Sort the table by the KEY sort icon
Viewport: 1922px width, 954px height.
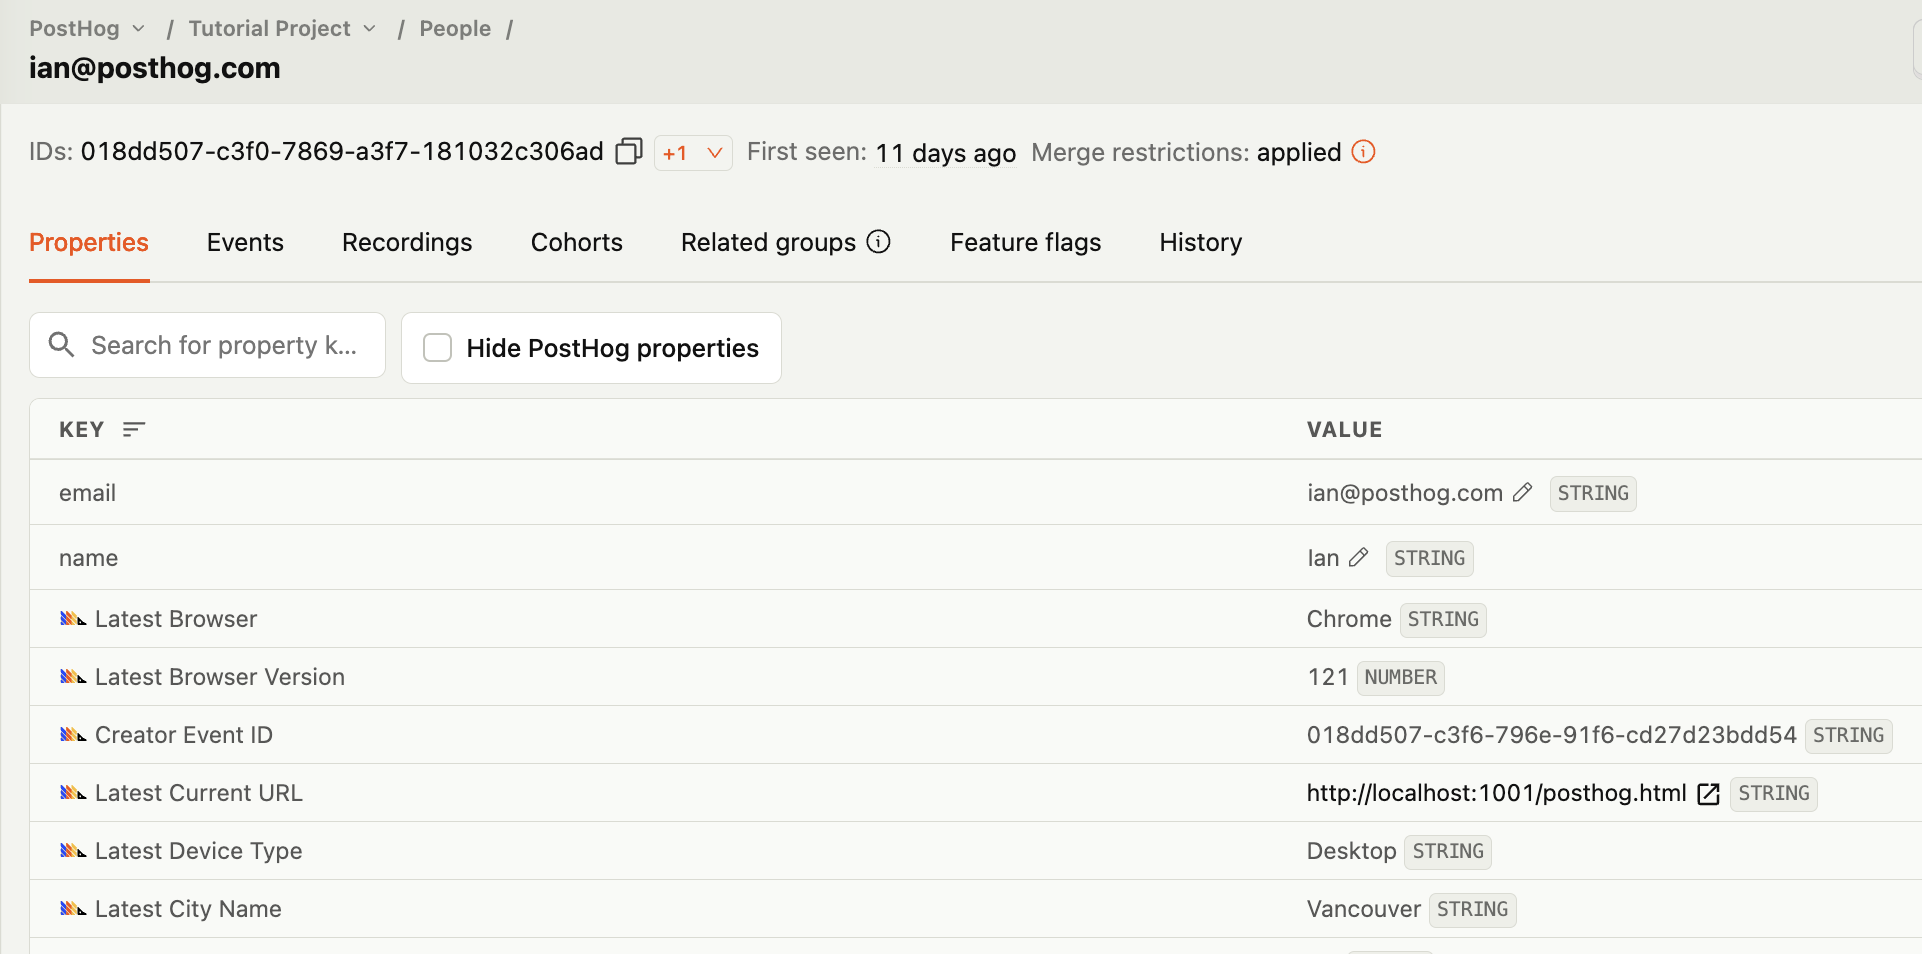pos(134,429)
